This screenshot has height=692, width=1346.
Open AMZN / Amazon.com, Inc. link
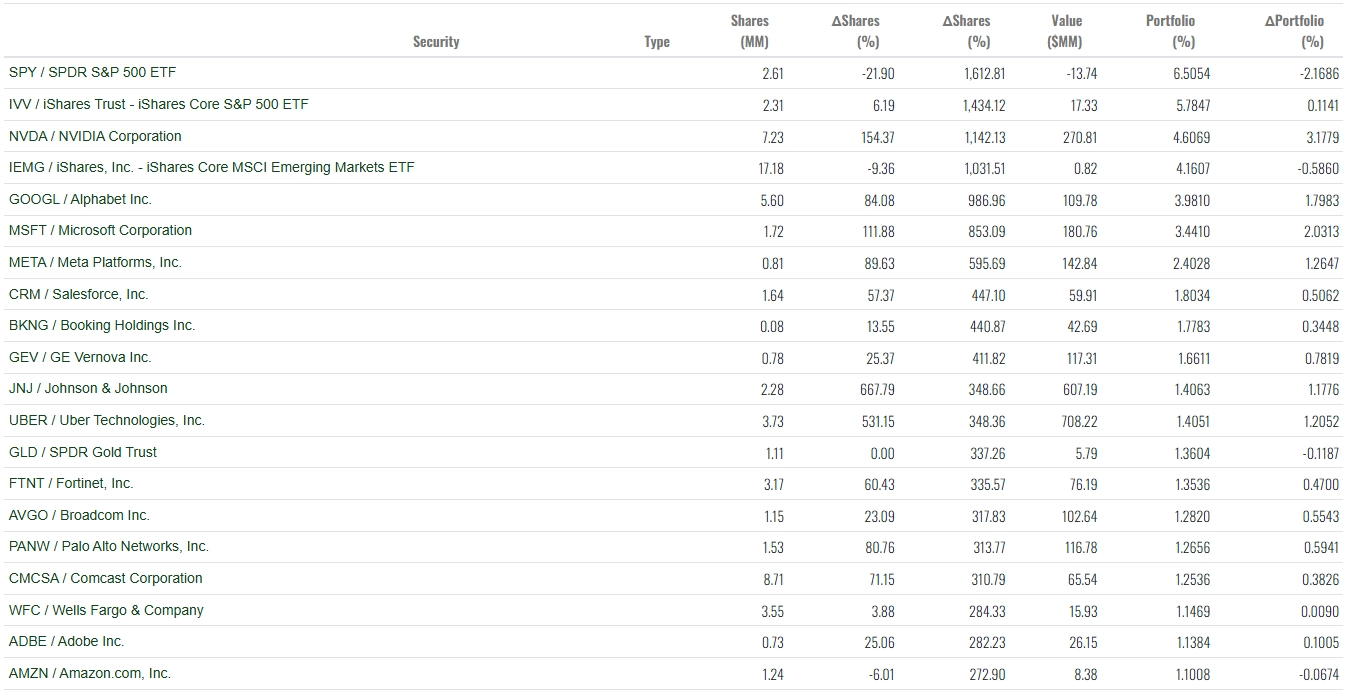tap(90, 673)
